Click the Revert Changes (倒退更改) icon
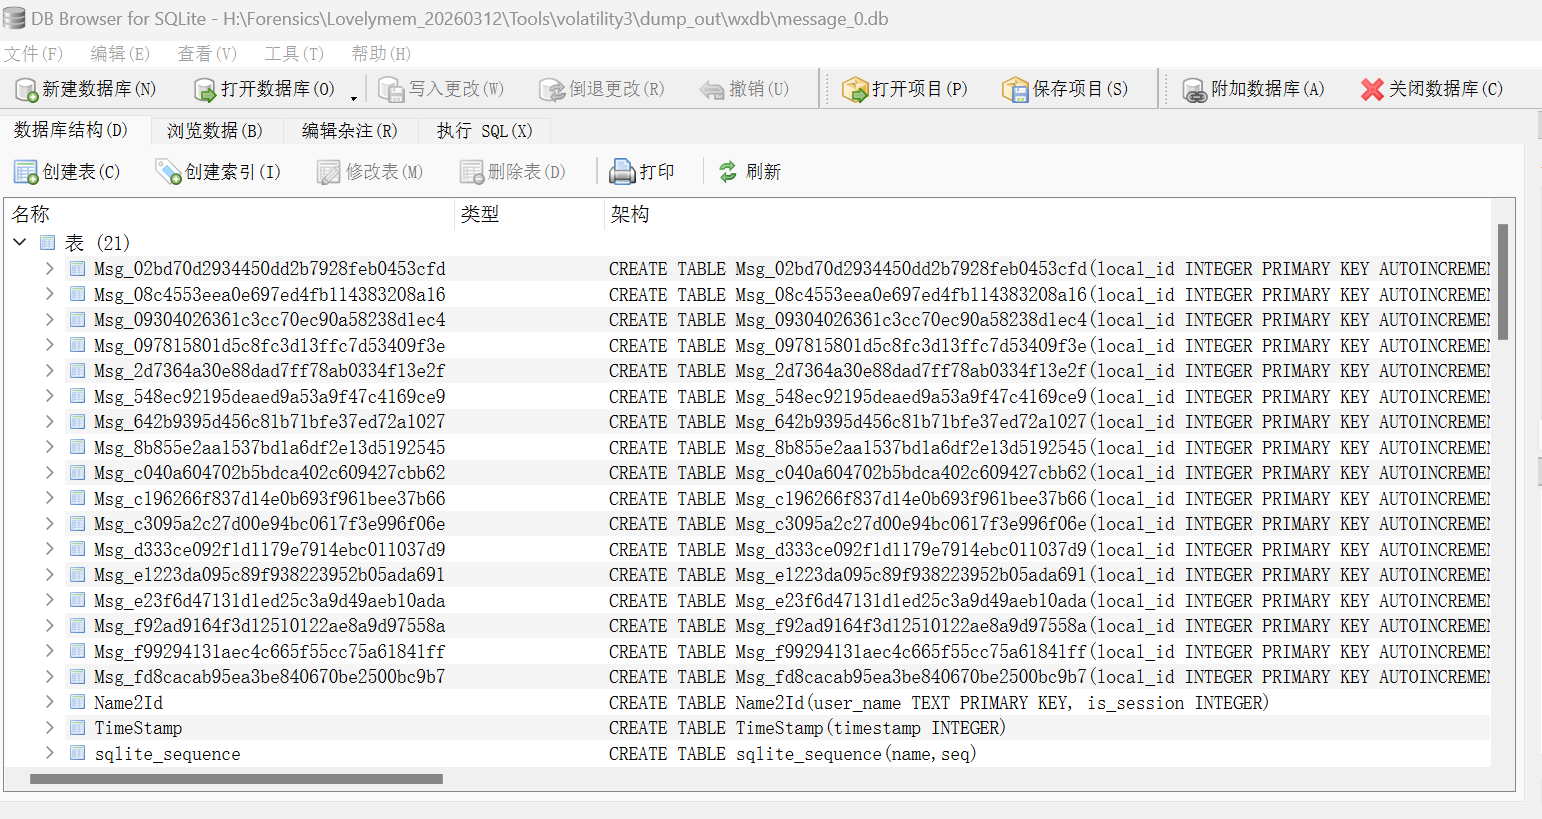 (x=552, y=90)
